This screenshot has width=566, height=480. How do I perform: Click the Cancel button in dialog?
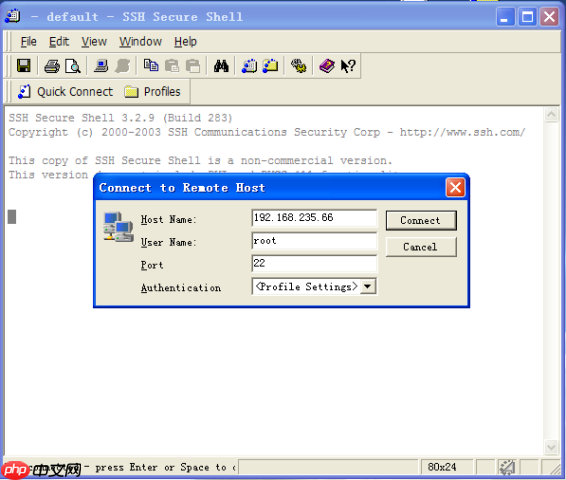(x=421, y=247)
